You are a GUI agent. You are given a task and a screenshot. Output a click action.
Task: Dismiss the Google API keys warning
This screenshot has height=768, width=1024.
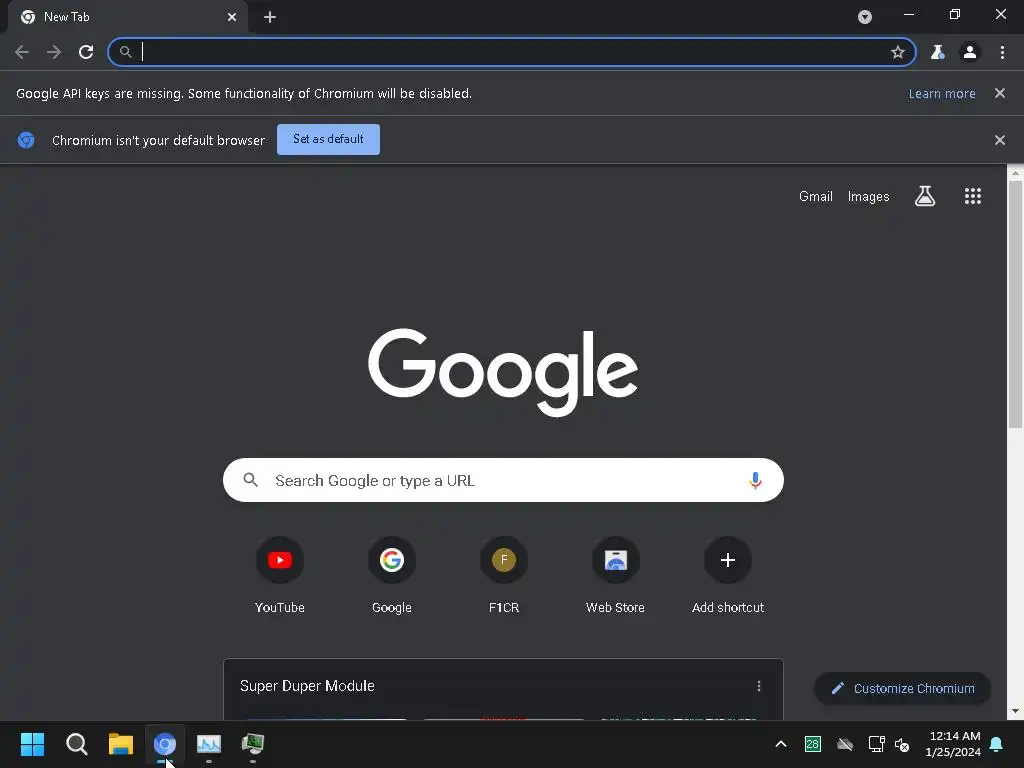point(999,93)
